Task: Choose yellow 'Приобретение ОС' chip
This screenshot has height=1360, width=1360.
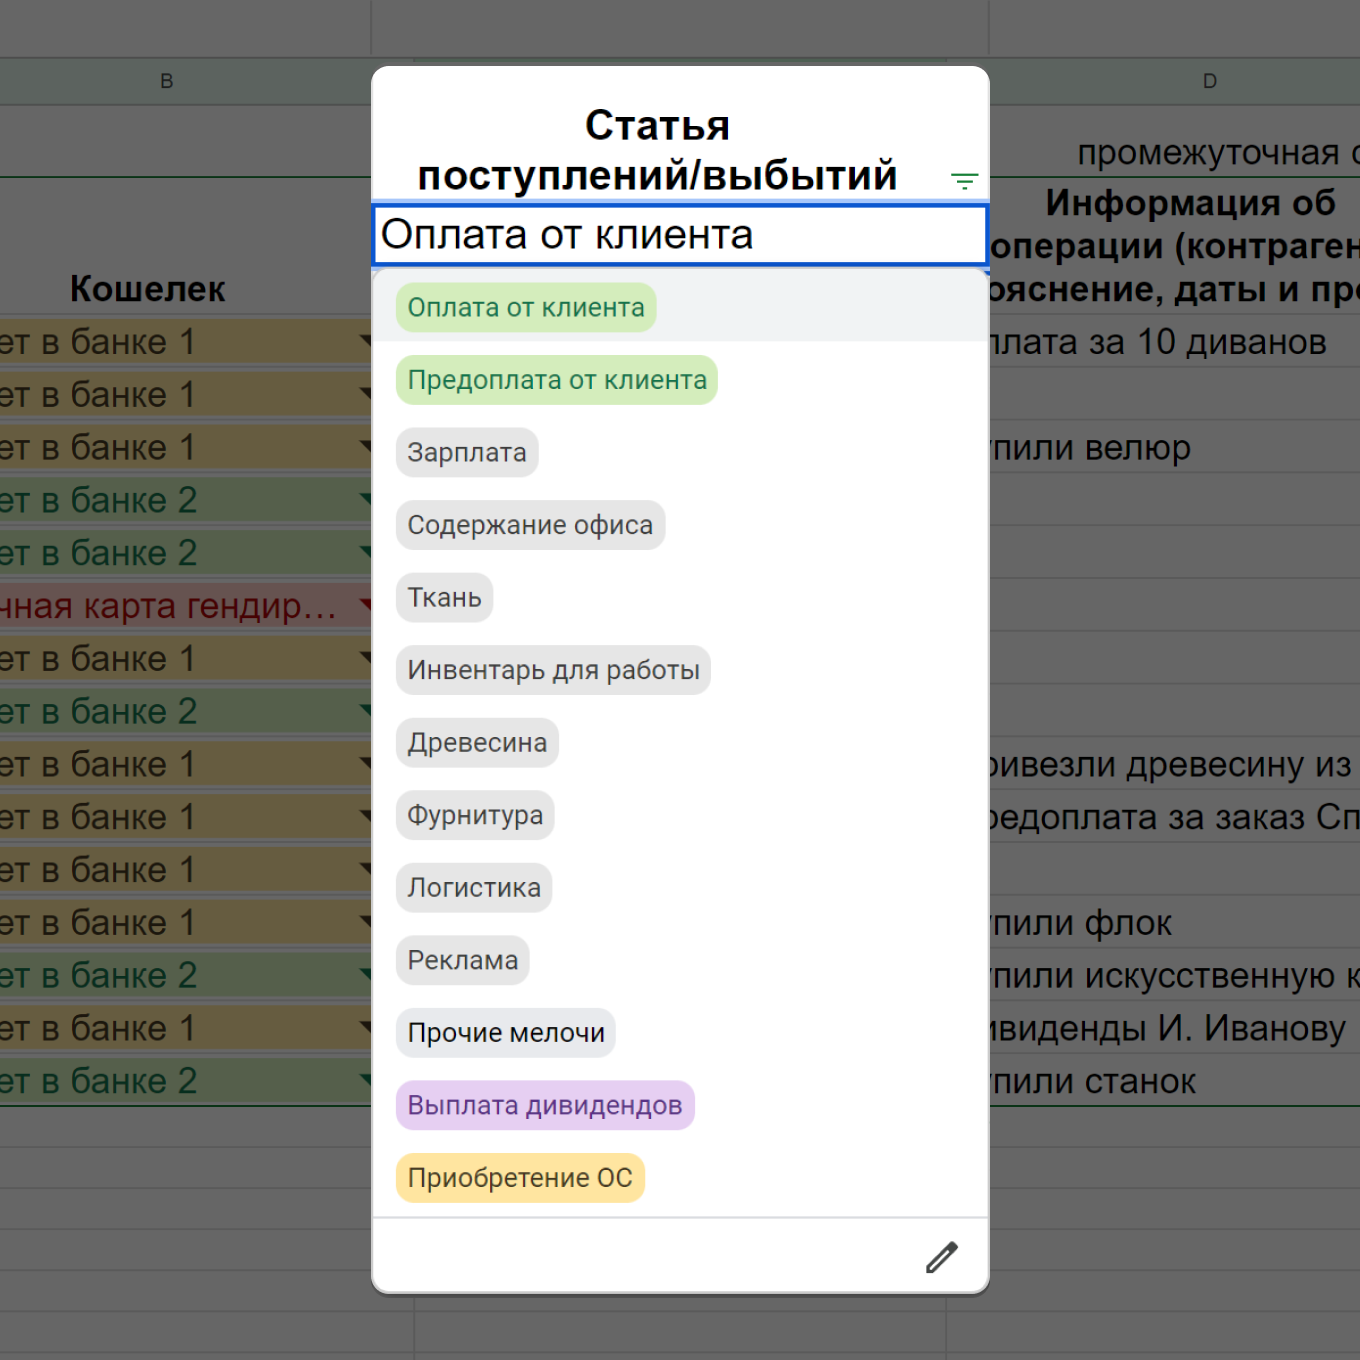Action: (520, 1177)
